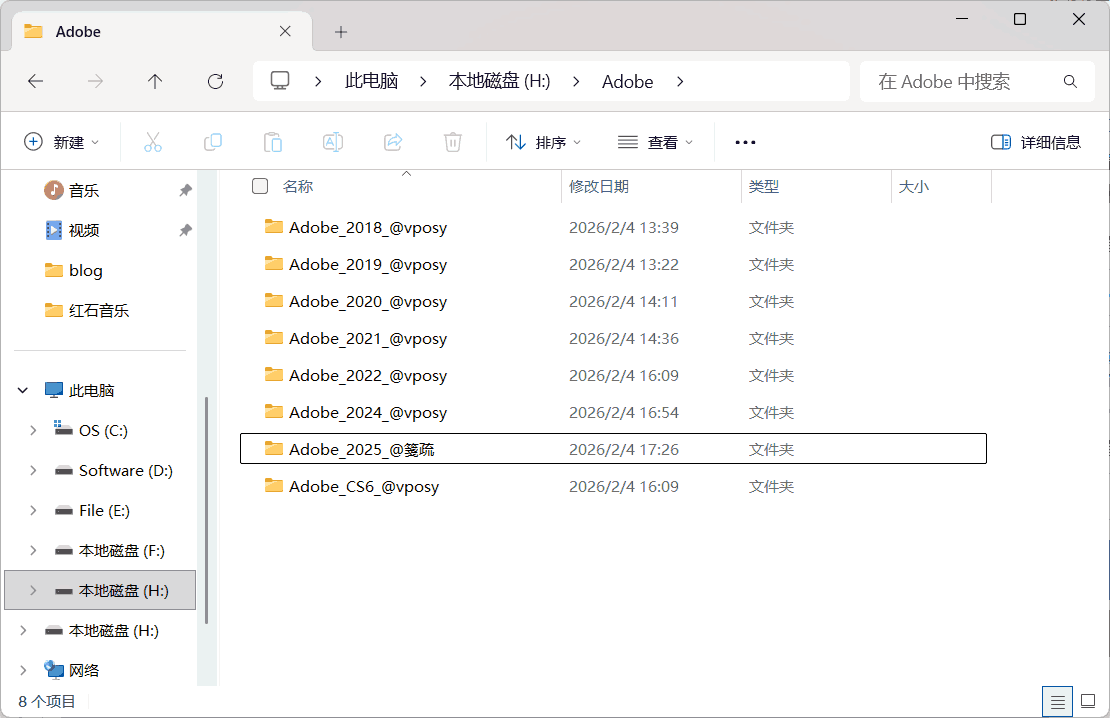Click the Copy icon in the toolbar
This screenshot has height=718, width=1110.
[x=212, y=142]
